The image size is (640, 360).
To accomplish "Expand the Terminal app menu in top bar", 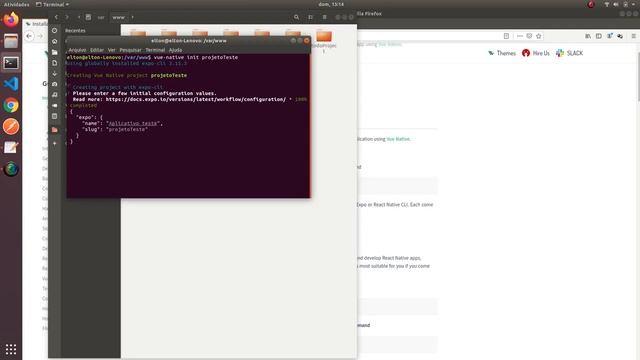I will pos(53,4).
